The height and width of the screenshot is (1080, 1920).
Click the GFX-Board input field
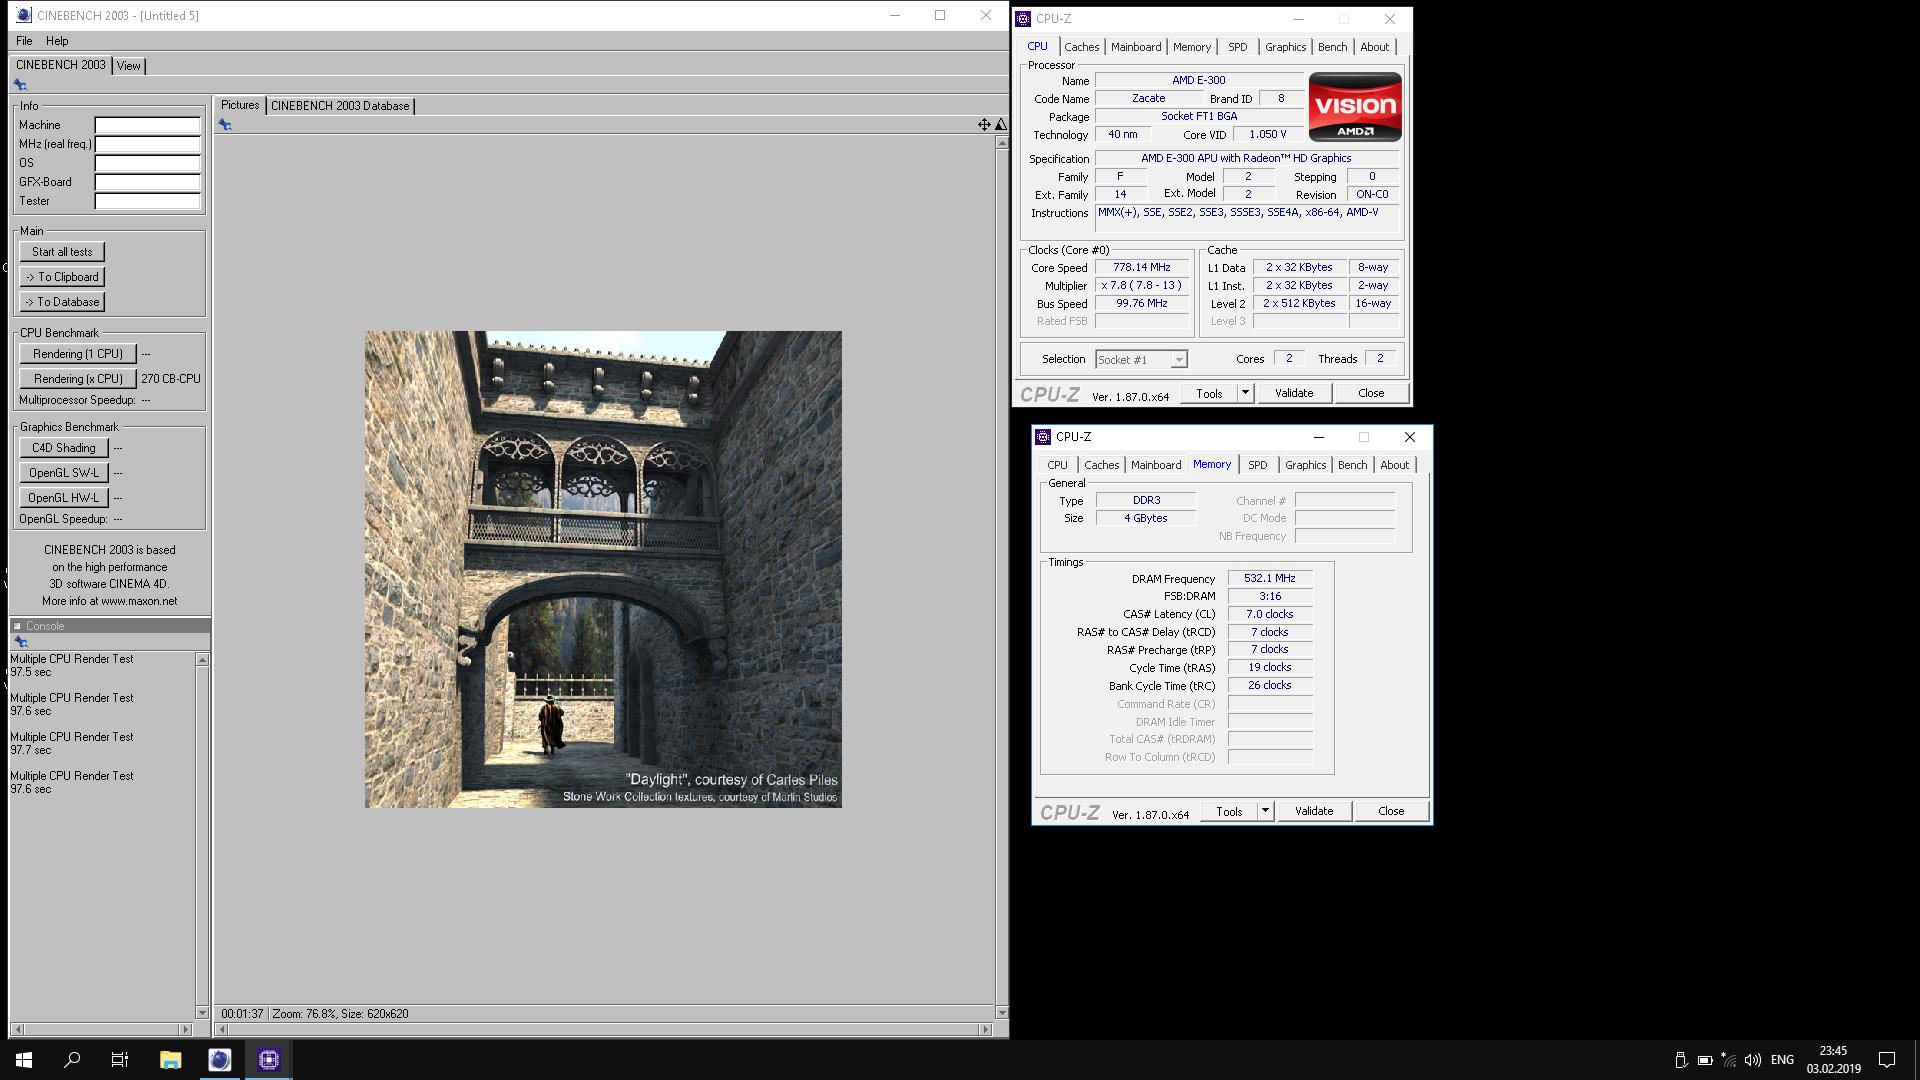148,182
